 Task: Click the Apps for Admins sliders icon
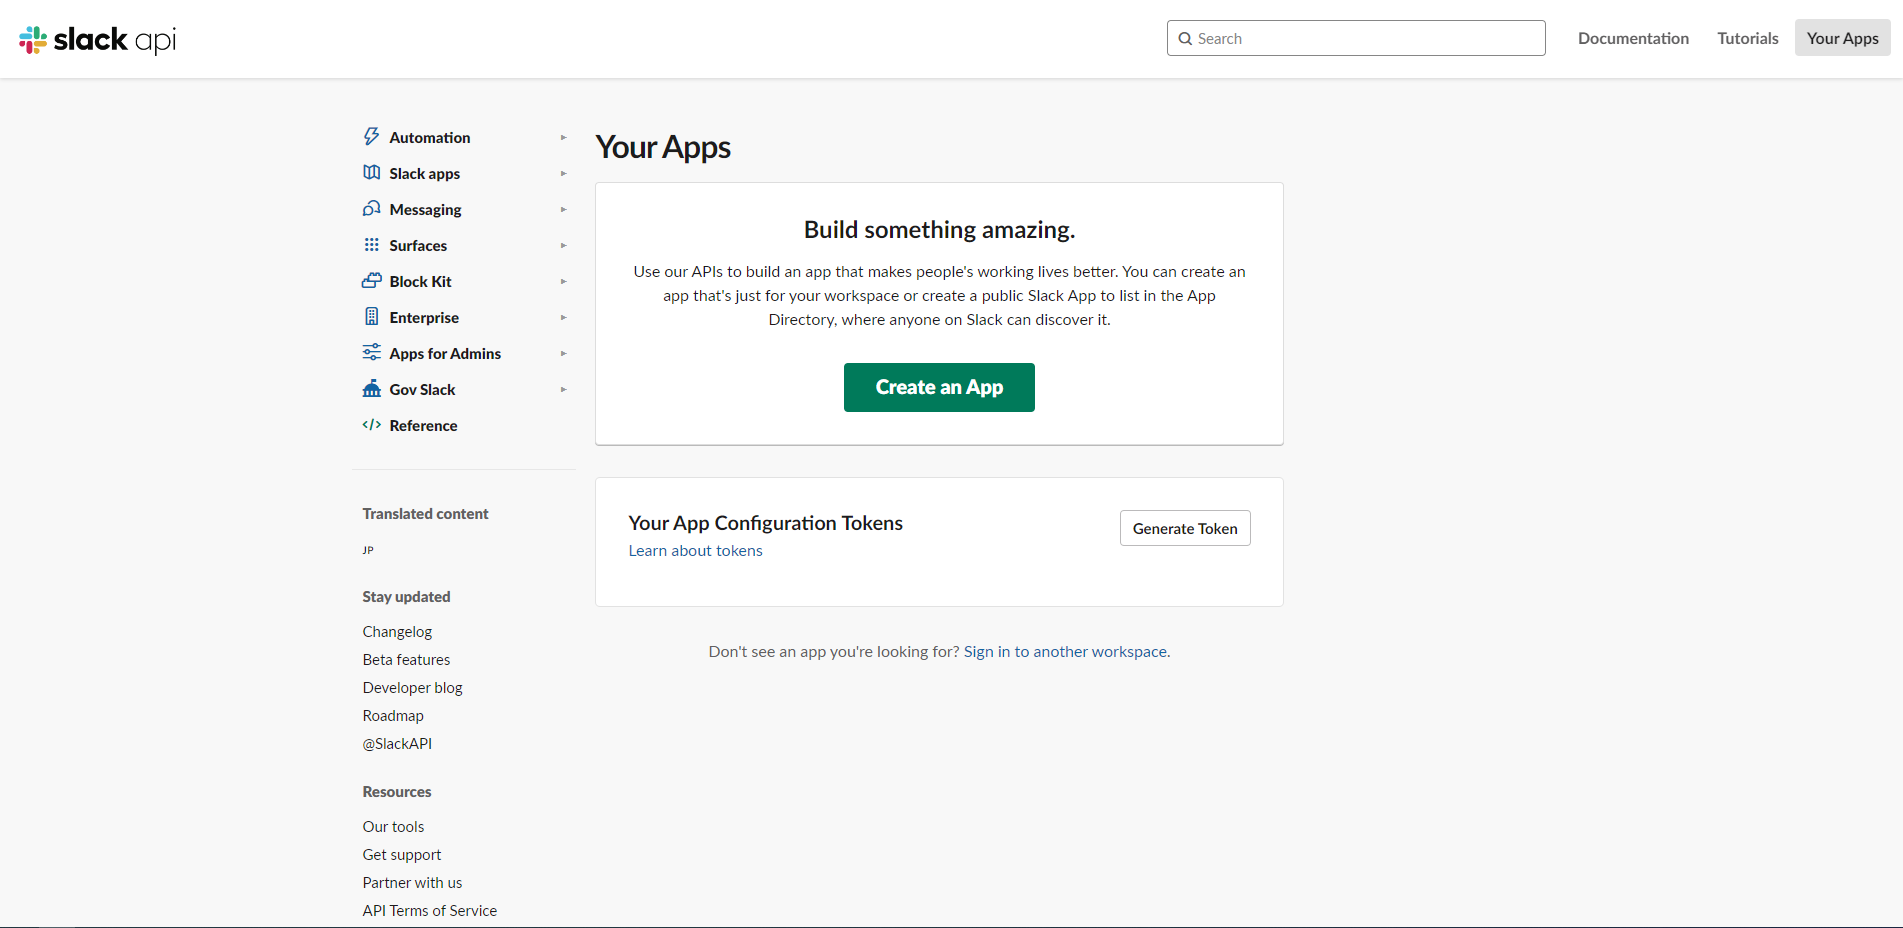pos(371,353)
